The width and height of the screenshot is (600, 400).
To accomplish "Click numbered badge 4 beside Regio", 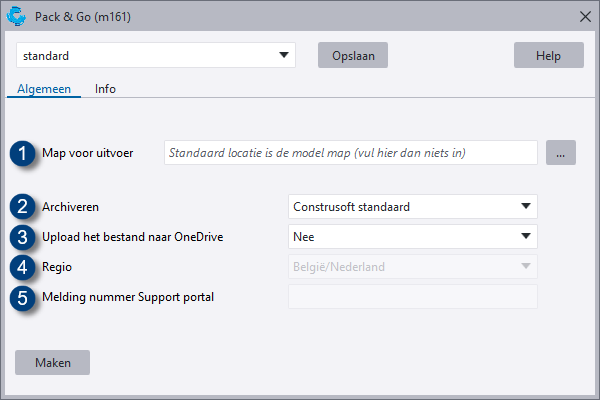I will [x=22, y=267].
